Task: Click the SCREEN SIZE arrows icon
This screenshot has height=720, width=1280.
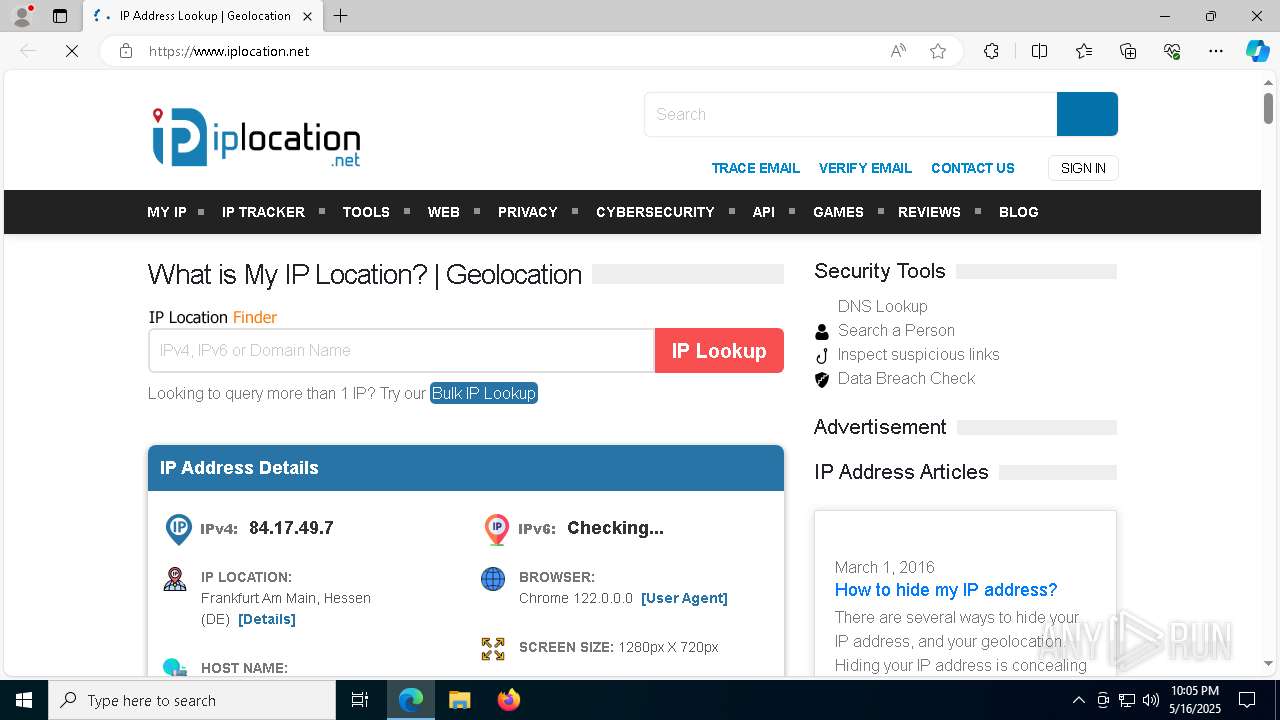Action: click(x=493, y=649)
